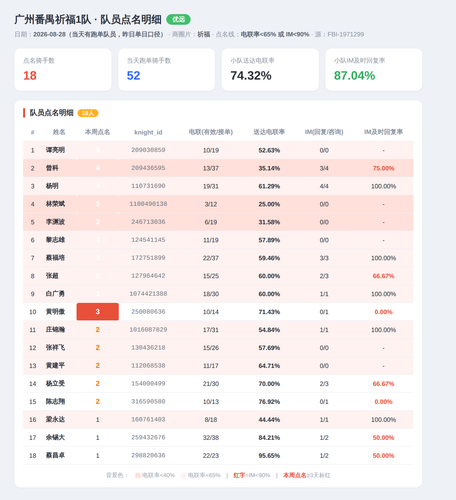Screen dimensions: 456x500
Task: Select the 点名骑手数 card showing 18
Action: [x=63, y=70]
